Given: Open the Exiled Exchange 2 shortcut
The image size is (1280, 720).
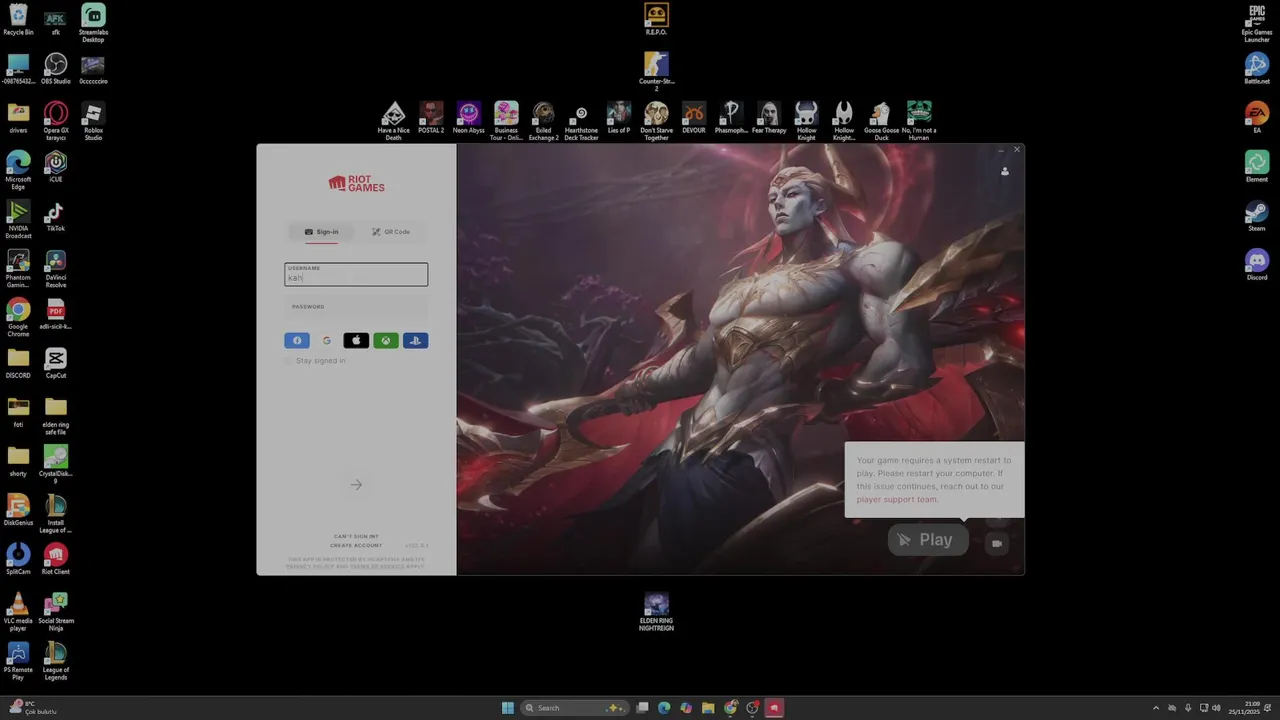Looking at the screenshot, I should coord(544,121).
